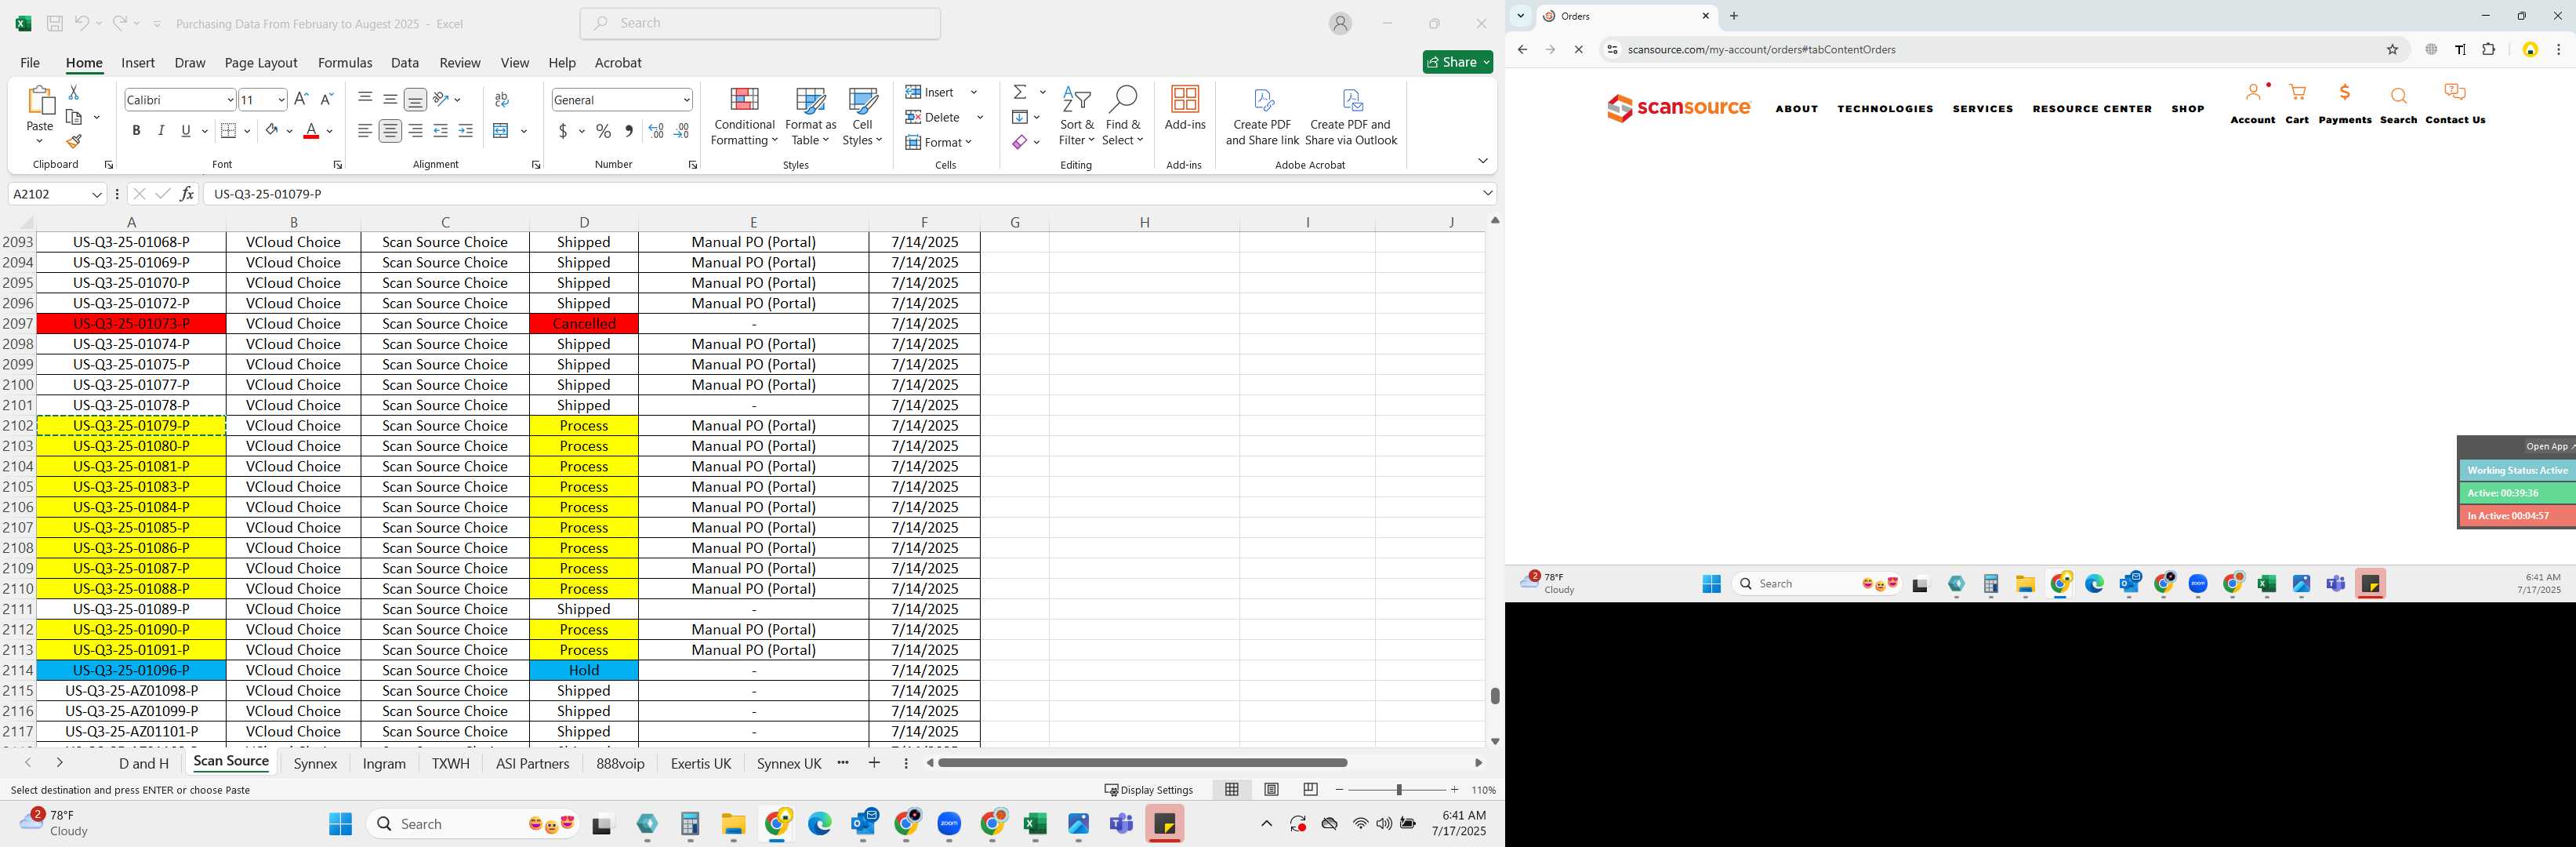Viewport: 2576px width, 847px height.
Task: Click Increase Decimal icon
Action: click(x=656, y=131)
